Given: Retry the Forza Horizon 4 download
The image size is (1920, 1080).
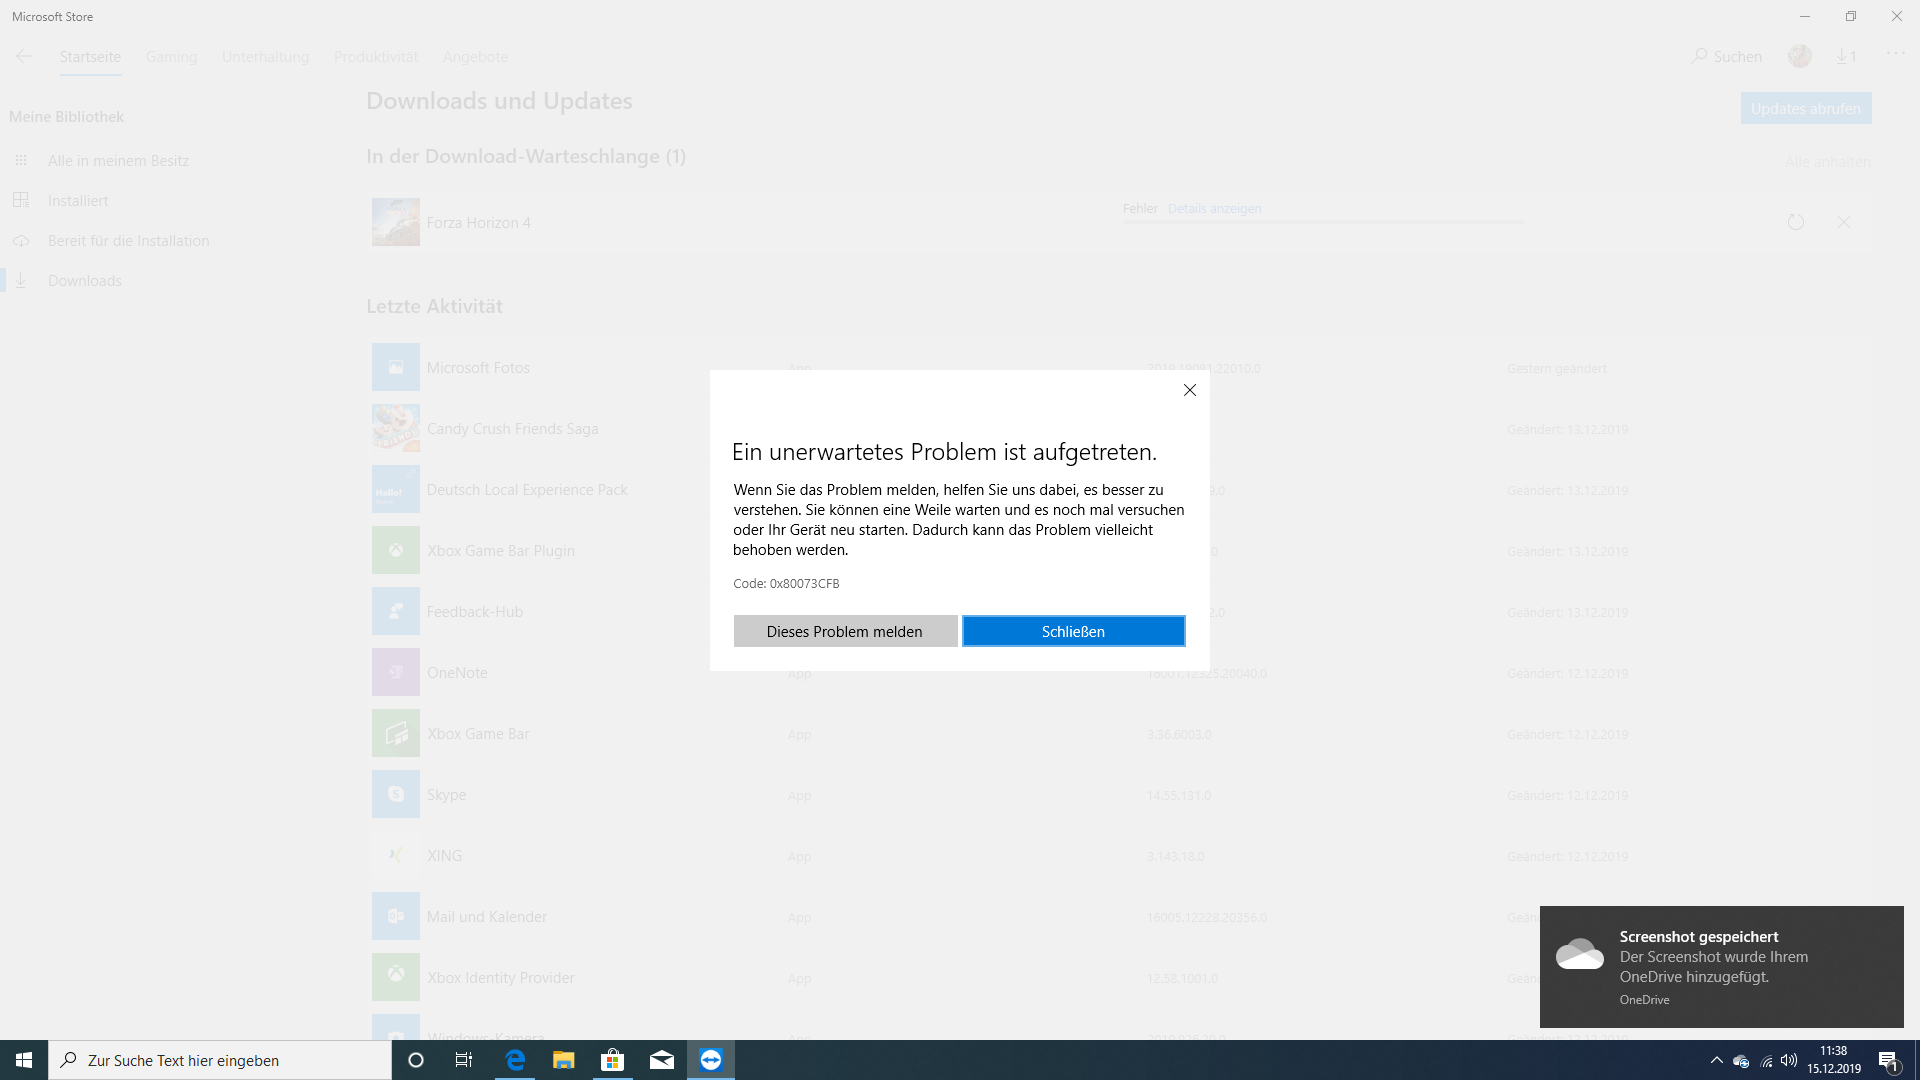Looking at the screenshot, I should pyautogui.click(x=1796, y=222).
